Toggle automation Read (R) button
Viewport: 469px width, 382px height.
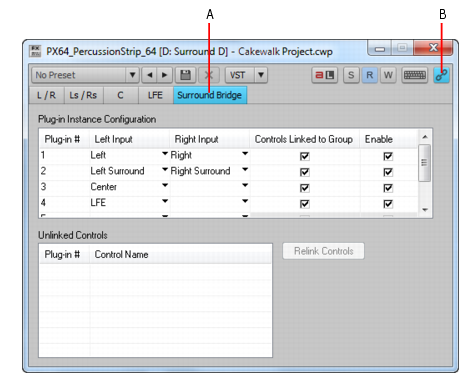370,75
